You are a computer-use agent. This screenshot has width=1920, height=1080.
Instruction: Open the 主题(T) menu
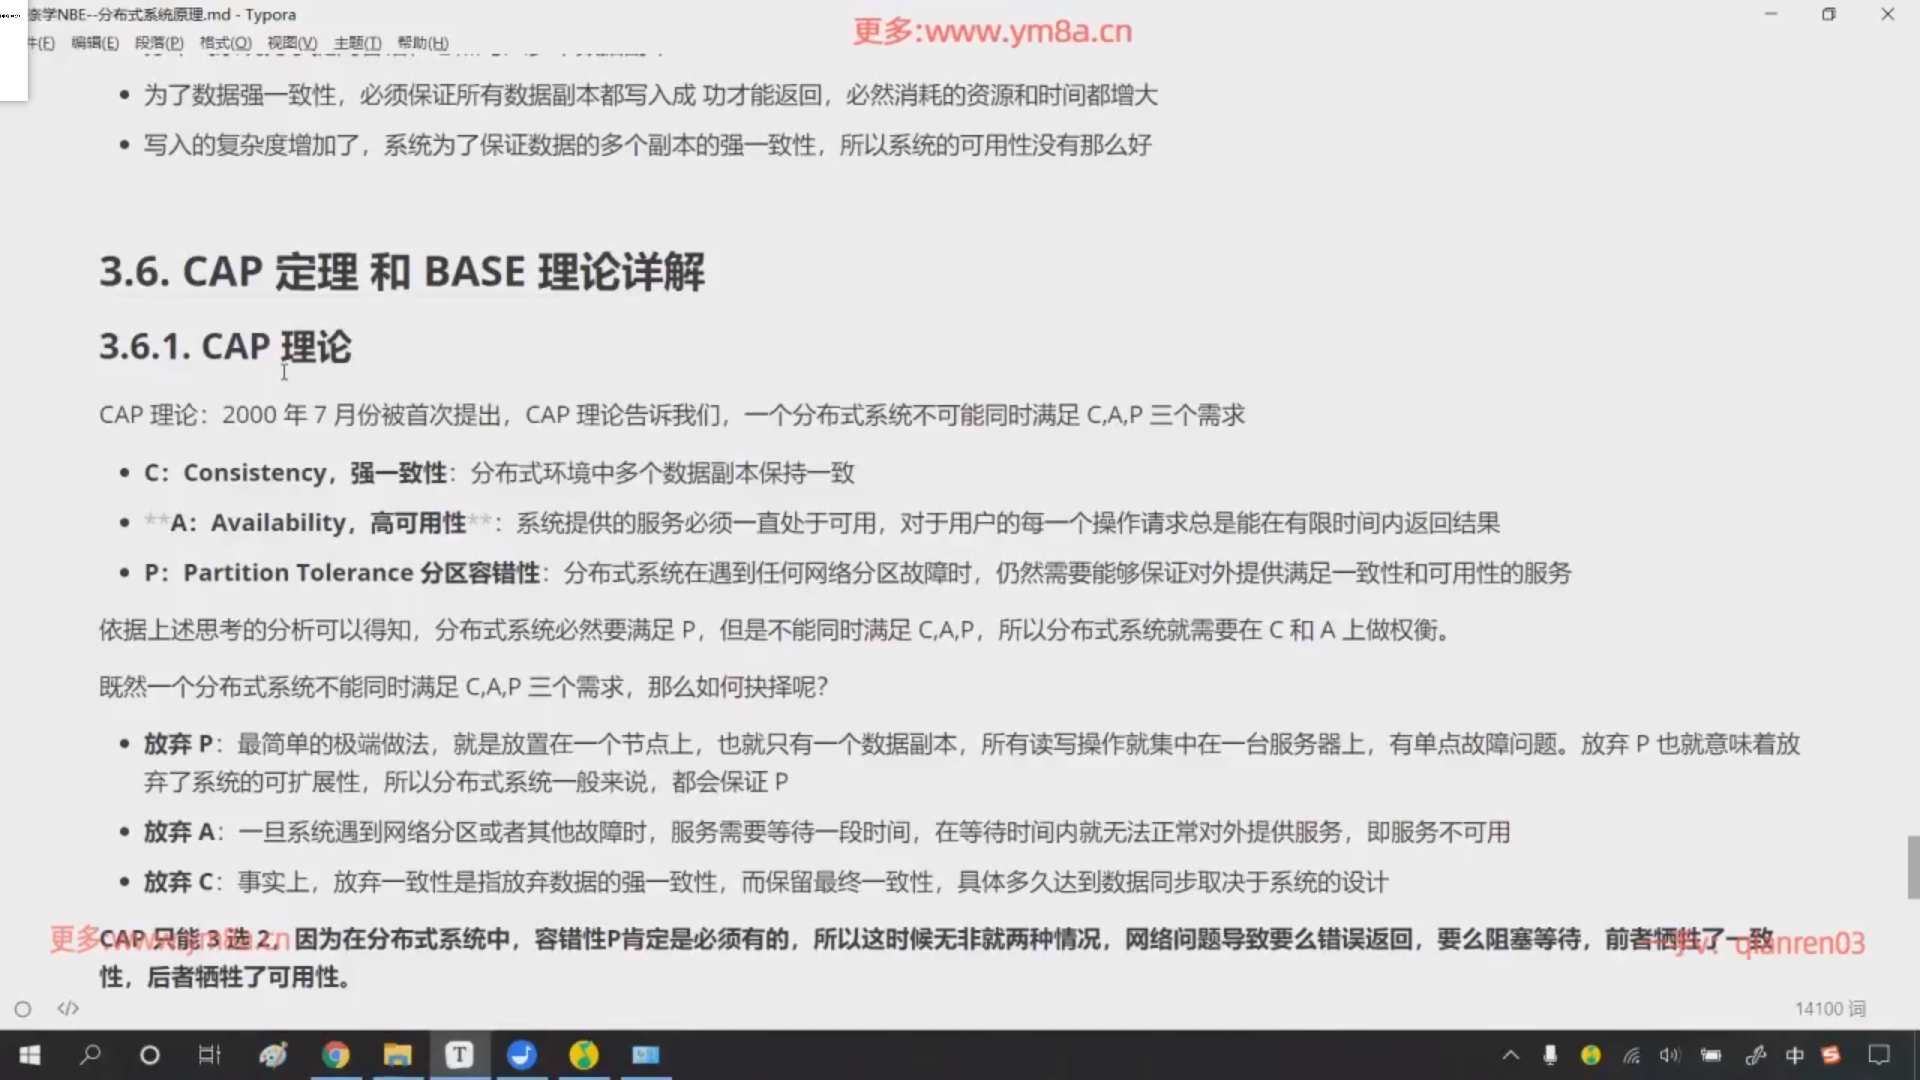tap(357, 43)
